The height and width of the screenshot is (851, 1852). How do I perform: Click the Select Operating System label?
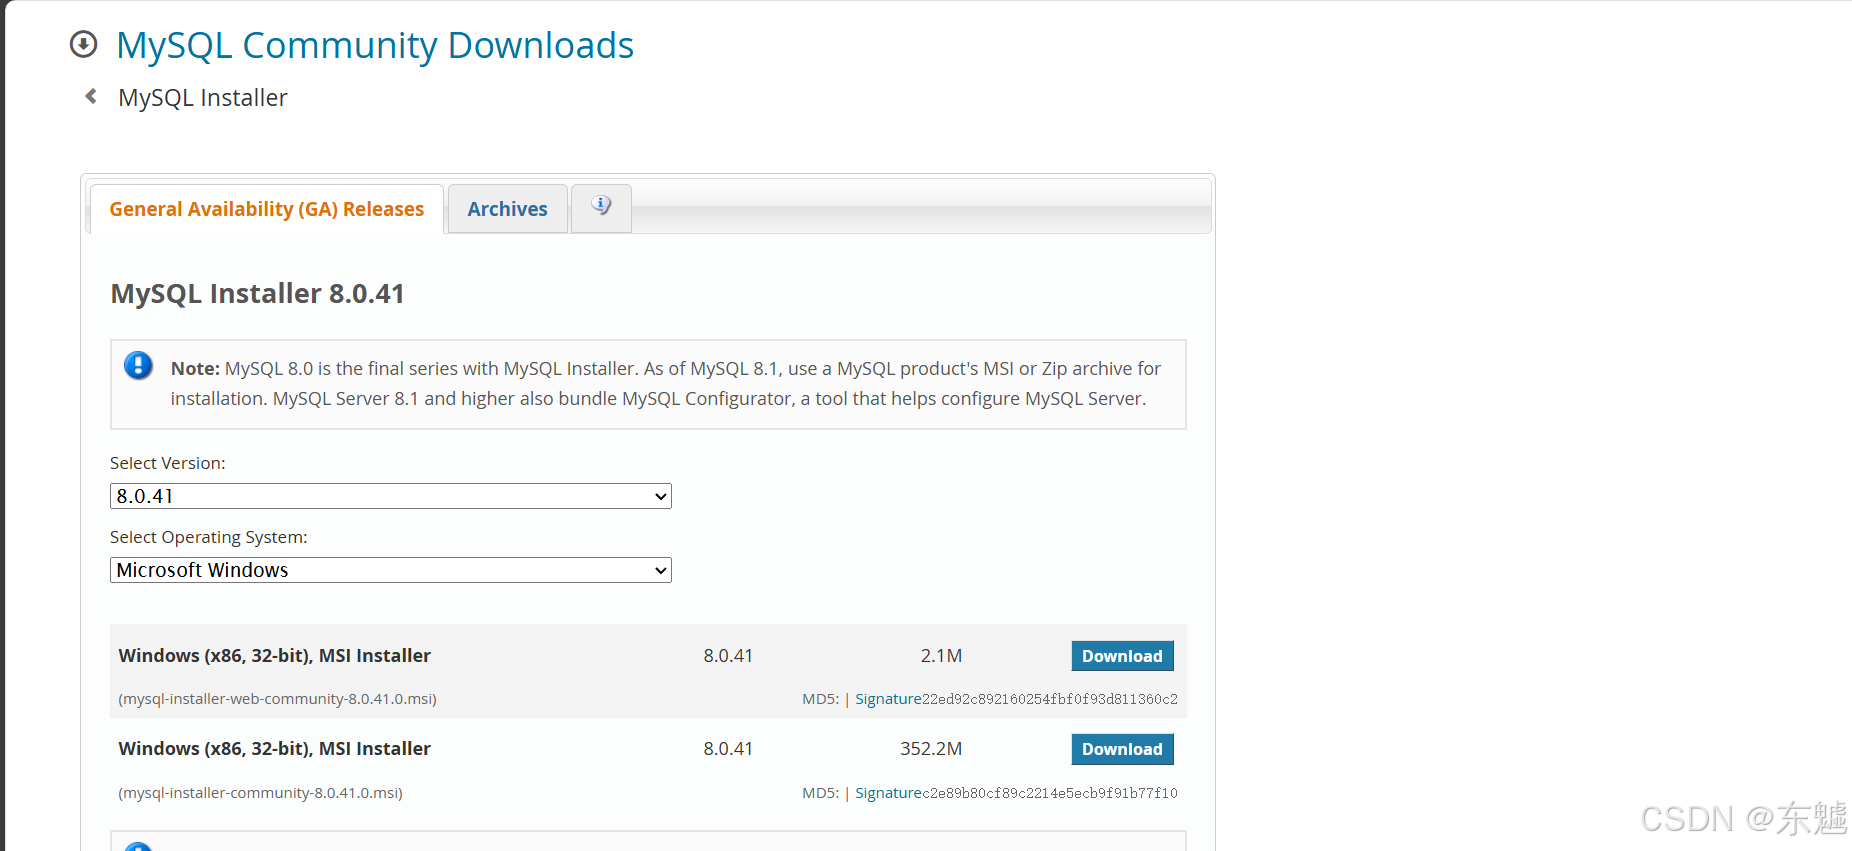click(x=209, y=537)
